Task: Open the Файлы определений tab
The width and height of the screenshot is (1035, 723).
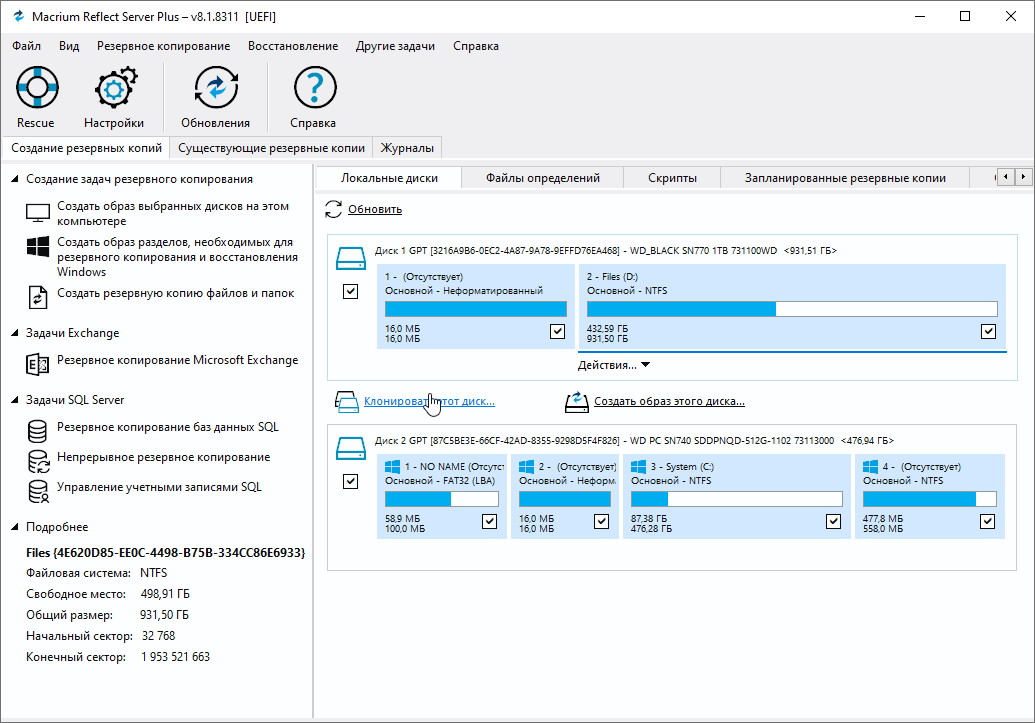Action: (x=543, y=178)
